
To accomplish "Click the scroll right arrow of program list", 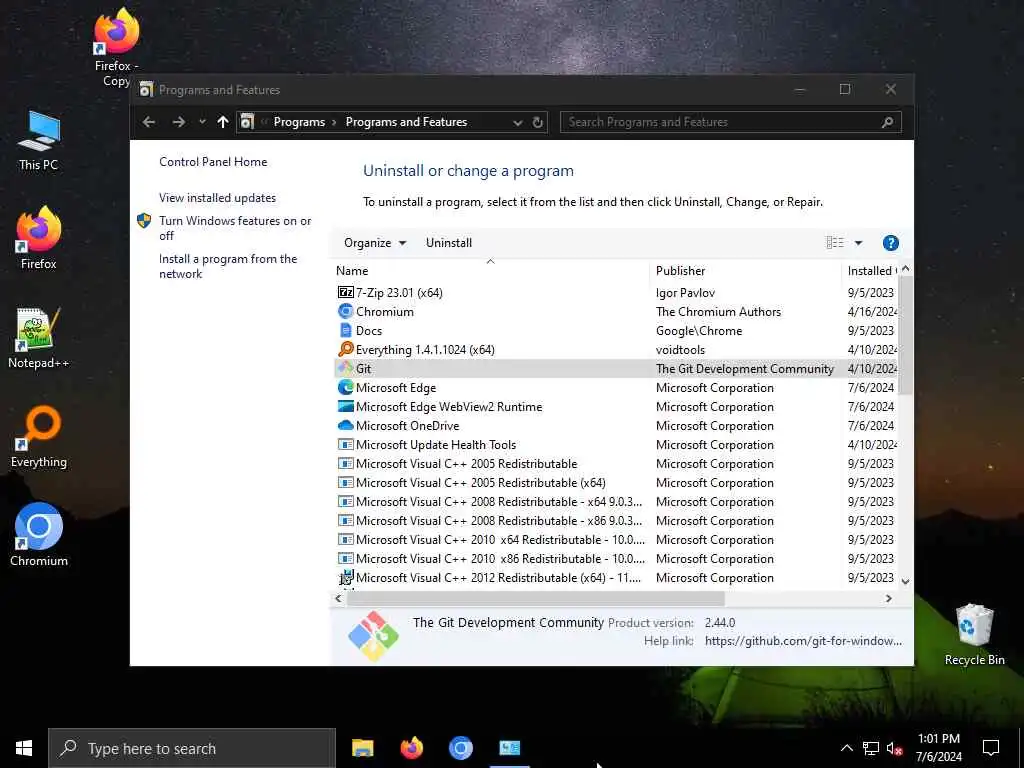I will (x=888, y=598).
